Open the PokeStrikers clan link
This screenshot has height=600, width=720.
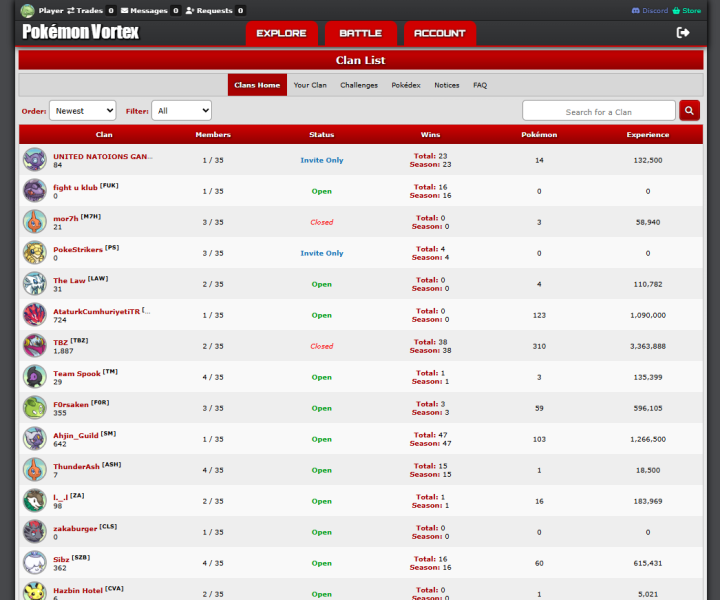point(78,249)
